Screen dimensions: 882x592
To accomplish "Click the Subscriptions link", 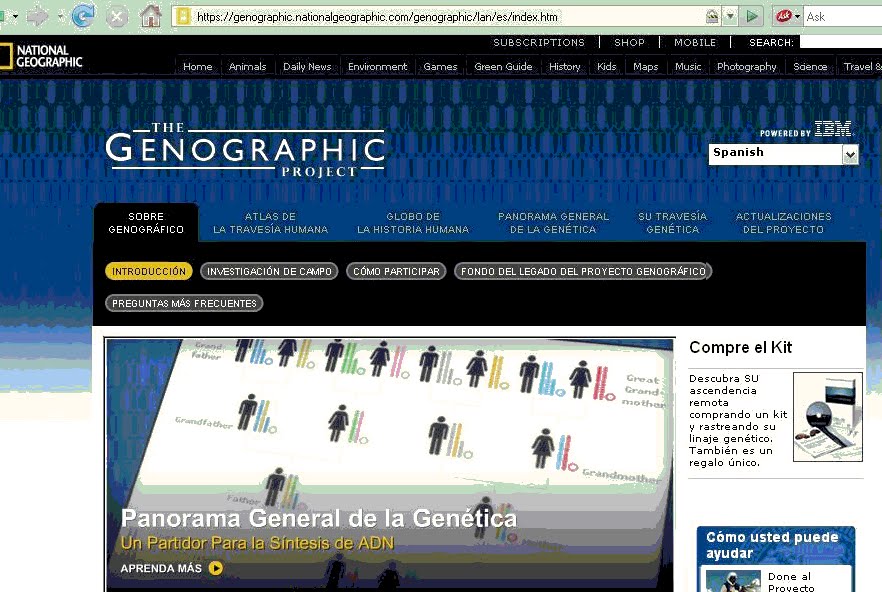I will pyautogui.click(x=539, y=43).
